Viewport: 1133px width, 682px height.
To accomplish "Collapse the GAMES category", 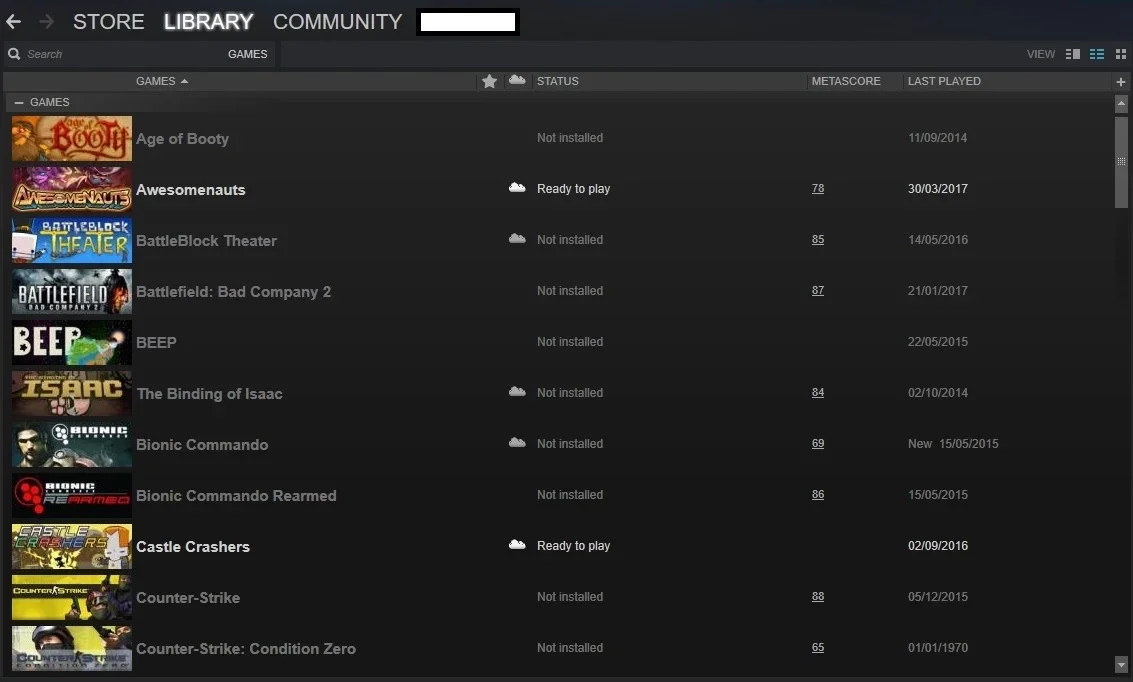I will coord(19,103).
